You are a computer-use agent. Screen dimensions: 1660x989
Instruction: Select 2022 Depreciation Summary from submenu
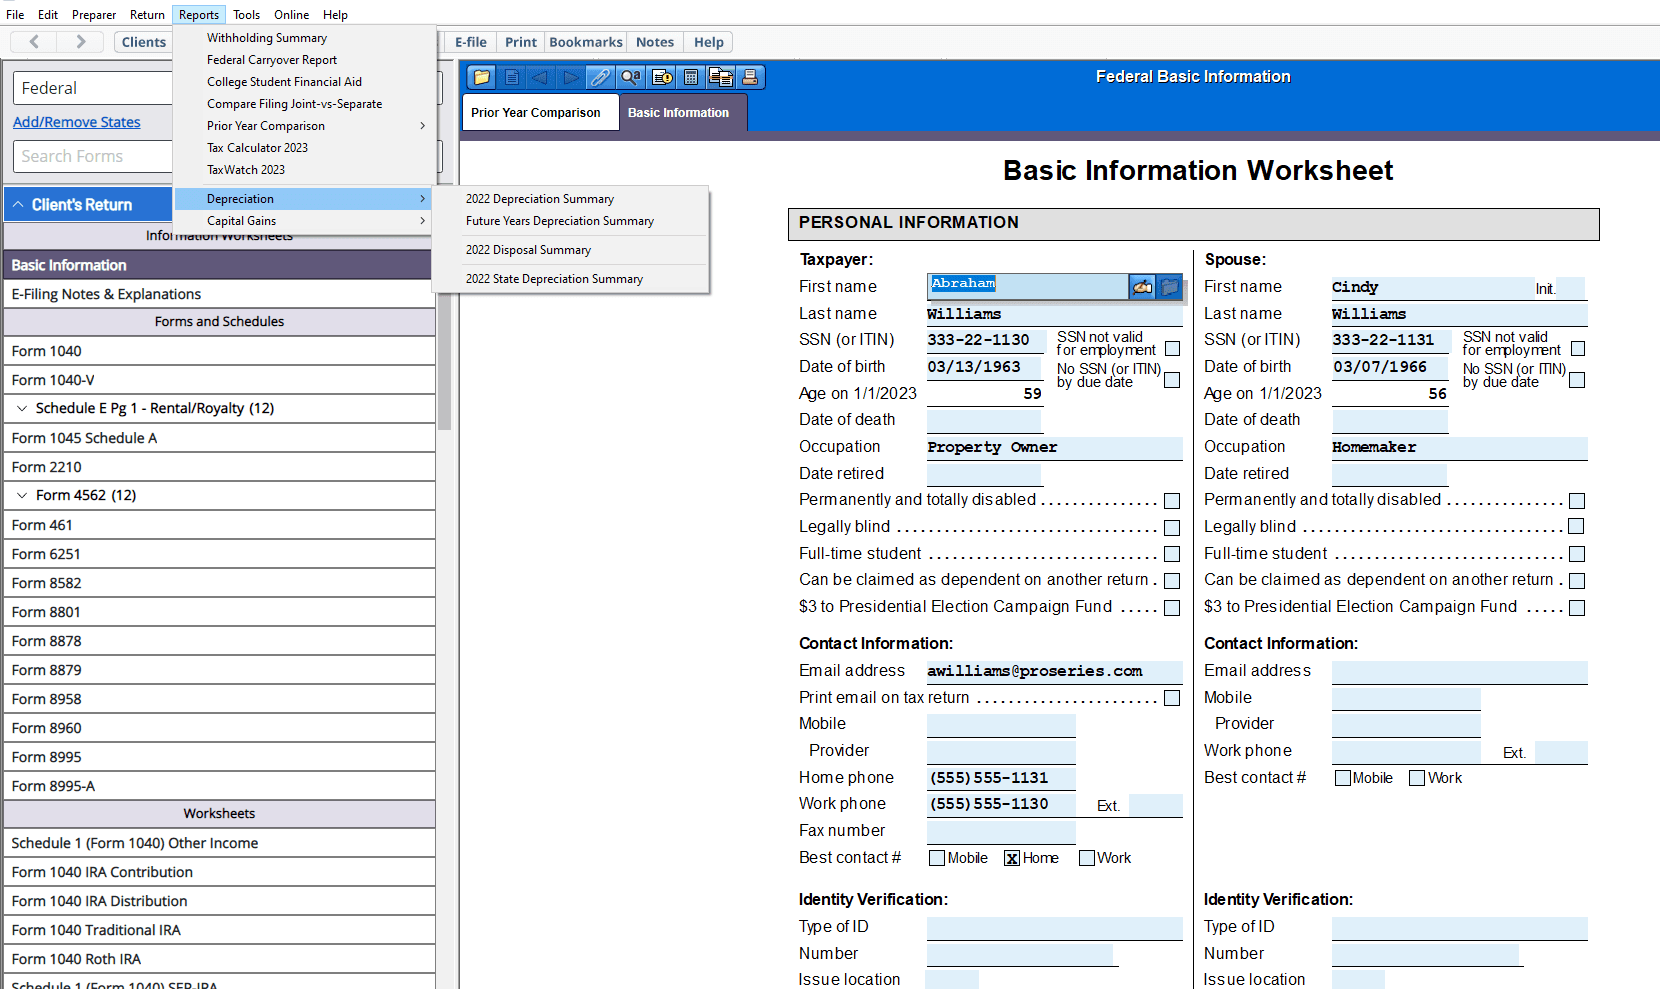(x=539, y=199)
